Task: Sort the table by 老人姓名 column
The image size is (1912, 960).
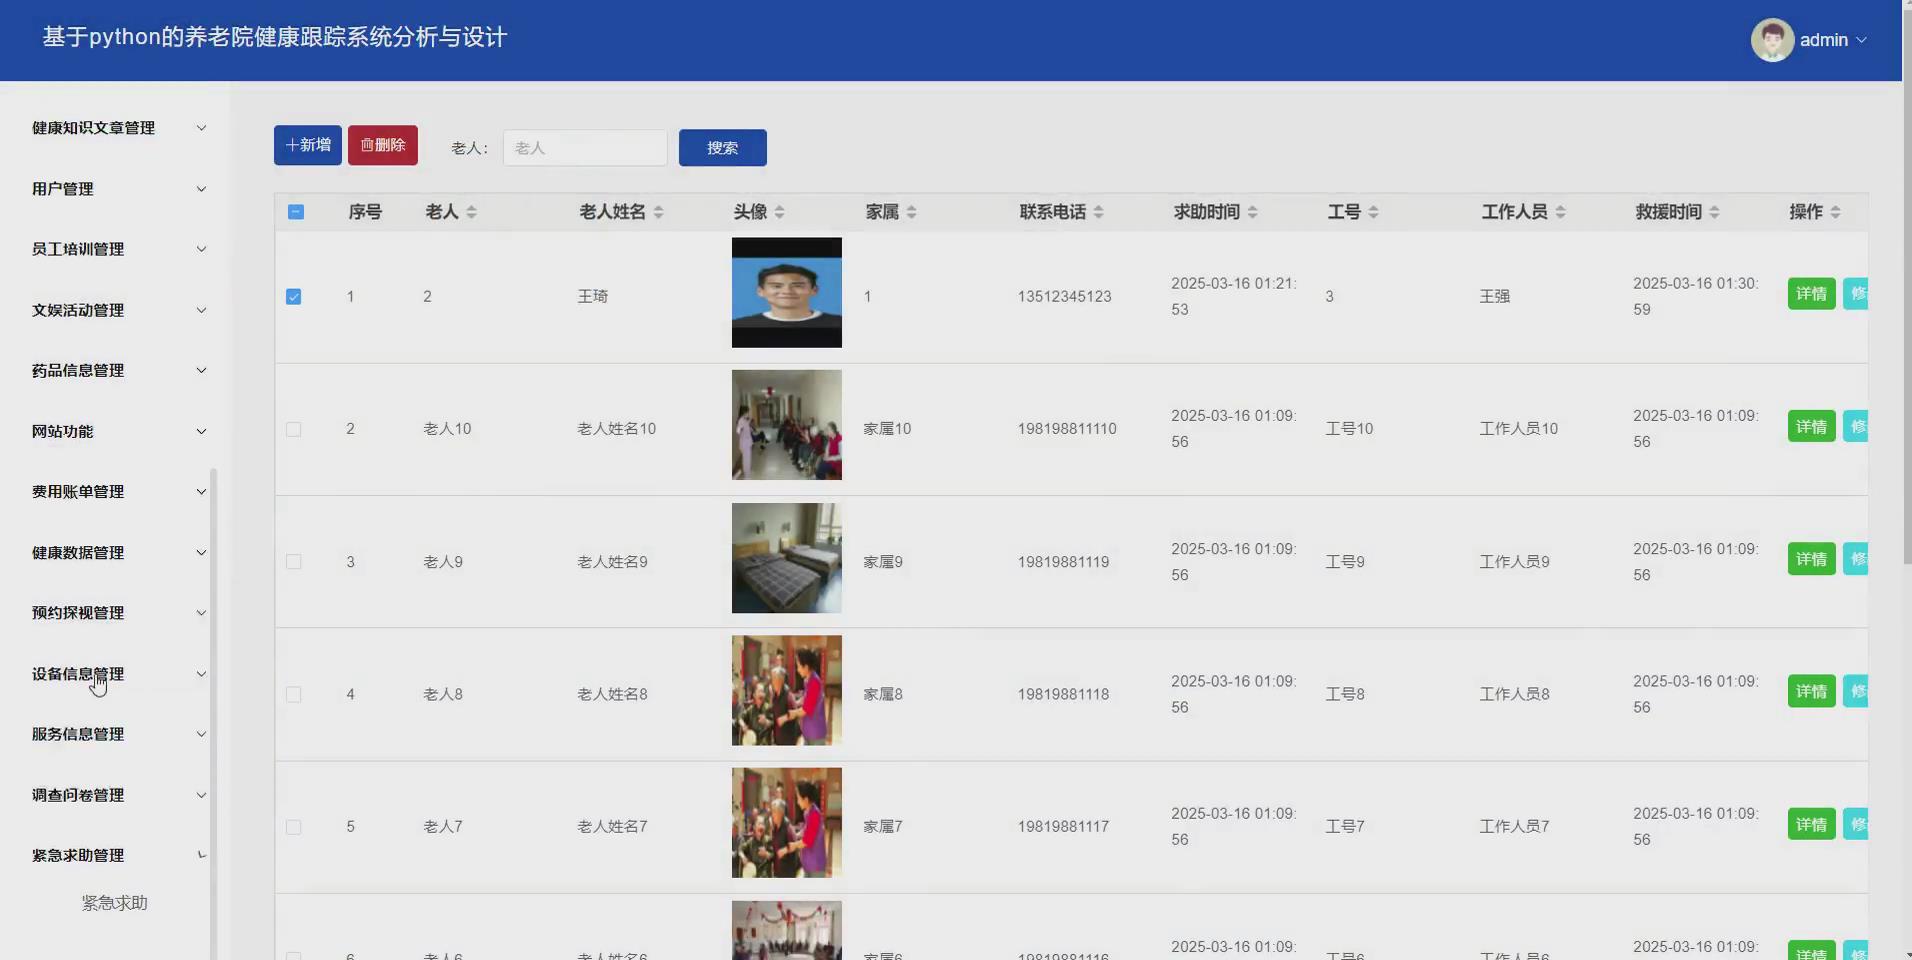Action: tap(657, 211)
